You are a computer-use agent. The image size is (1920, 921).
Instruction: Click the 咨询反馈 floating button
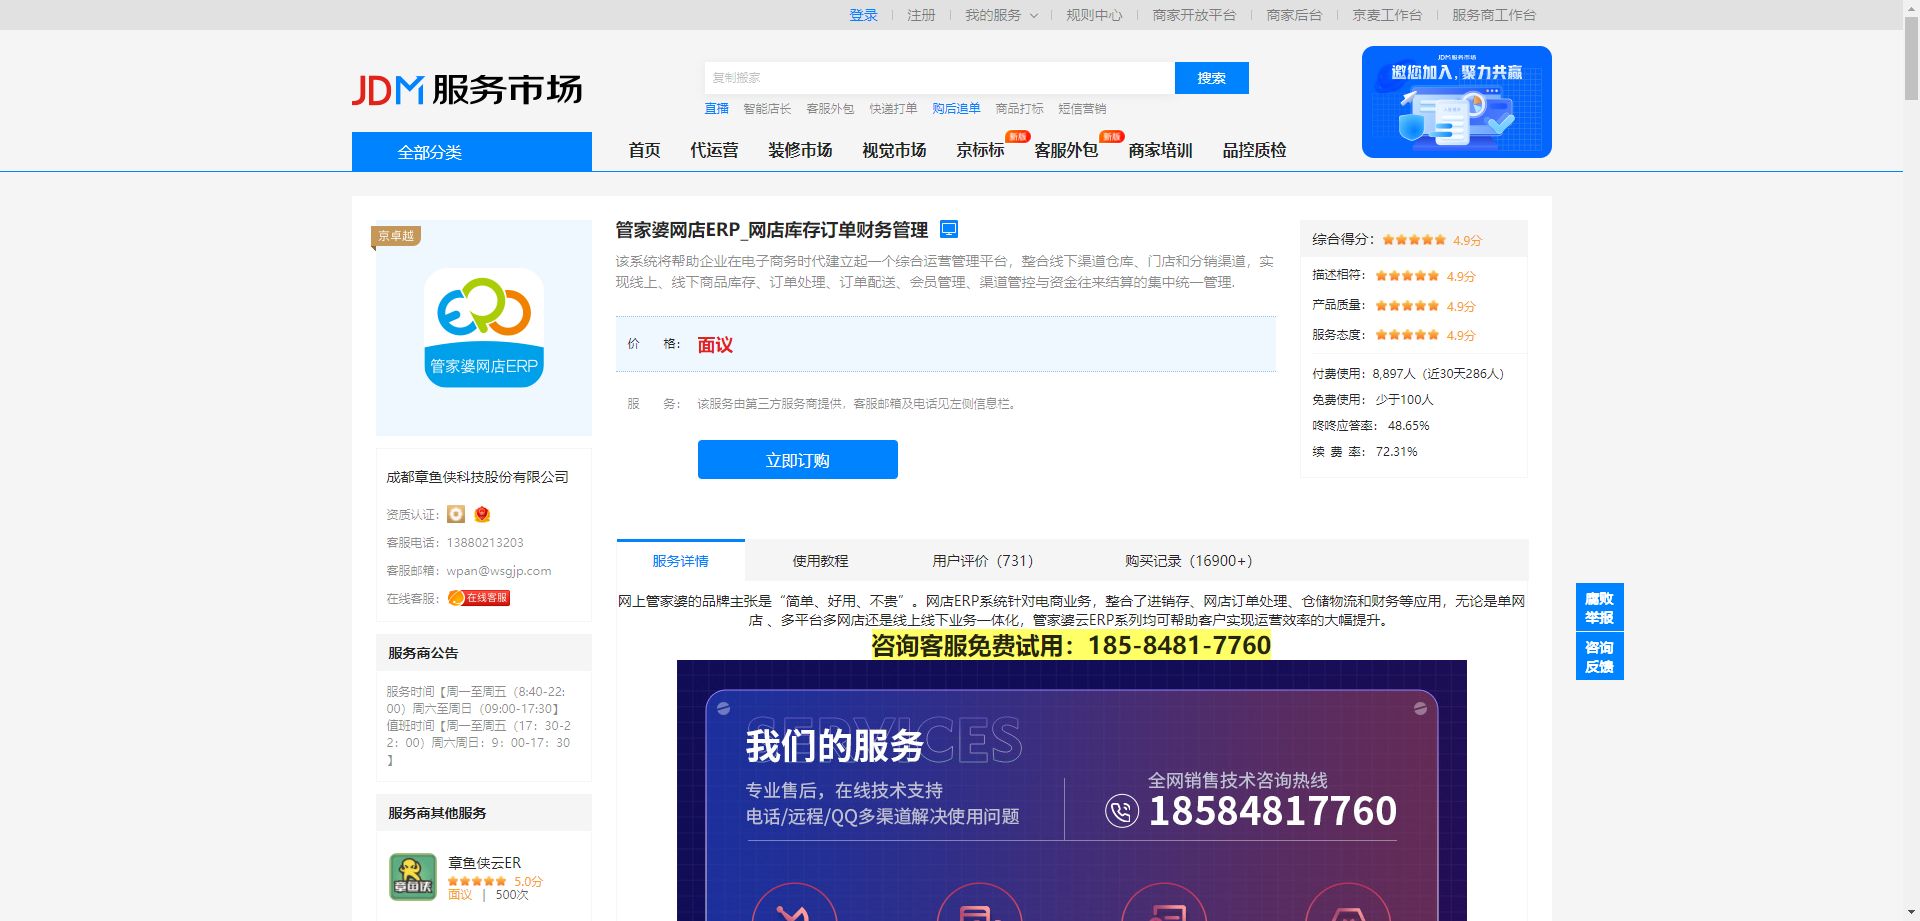1599,657
